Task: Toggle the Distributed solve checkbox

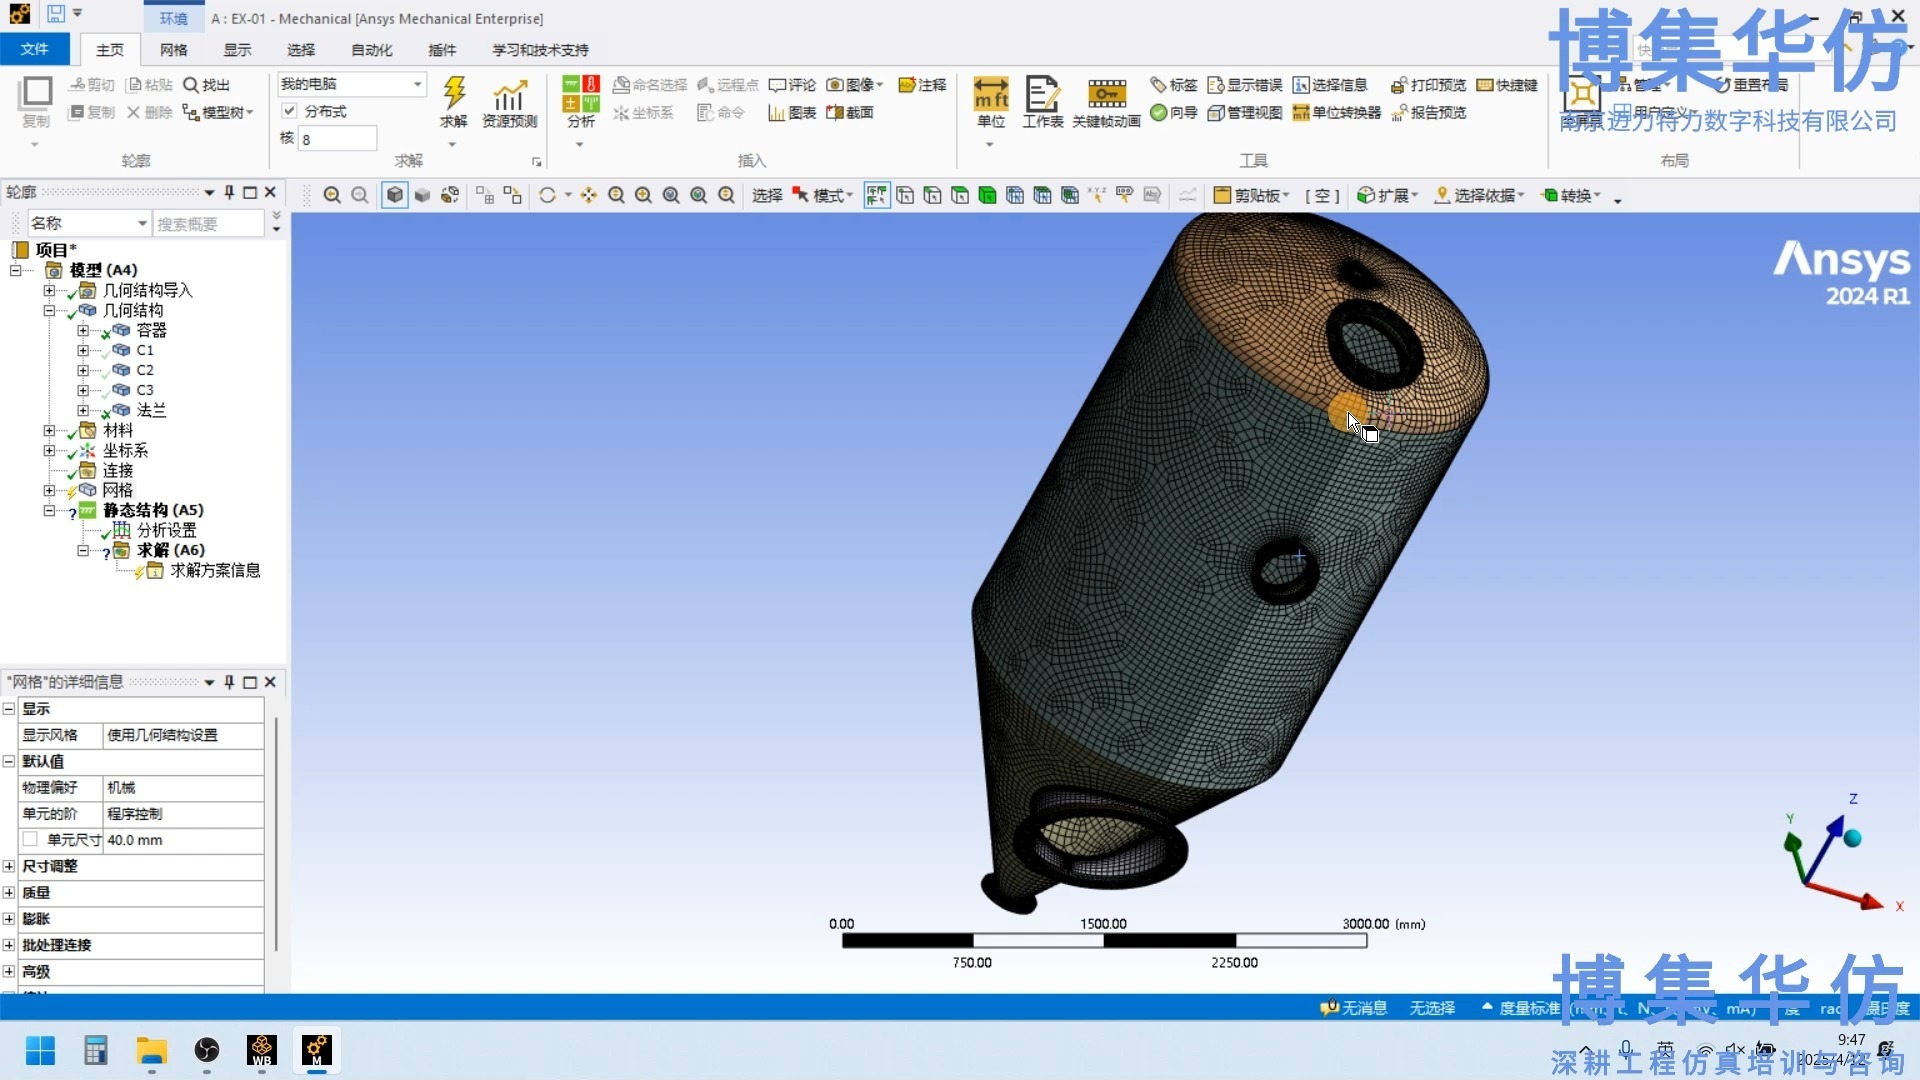Action: [x=290, y=111]
